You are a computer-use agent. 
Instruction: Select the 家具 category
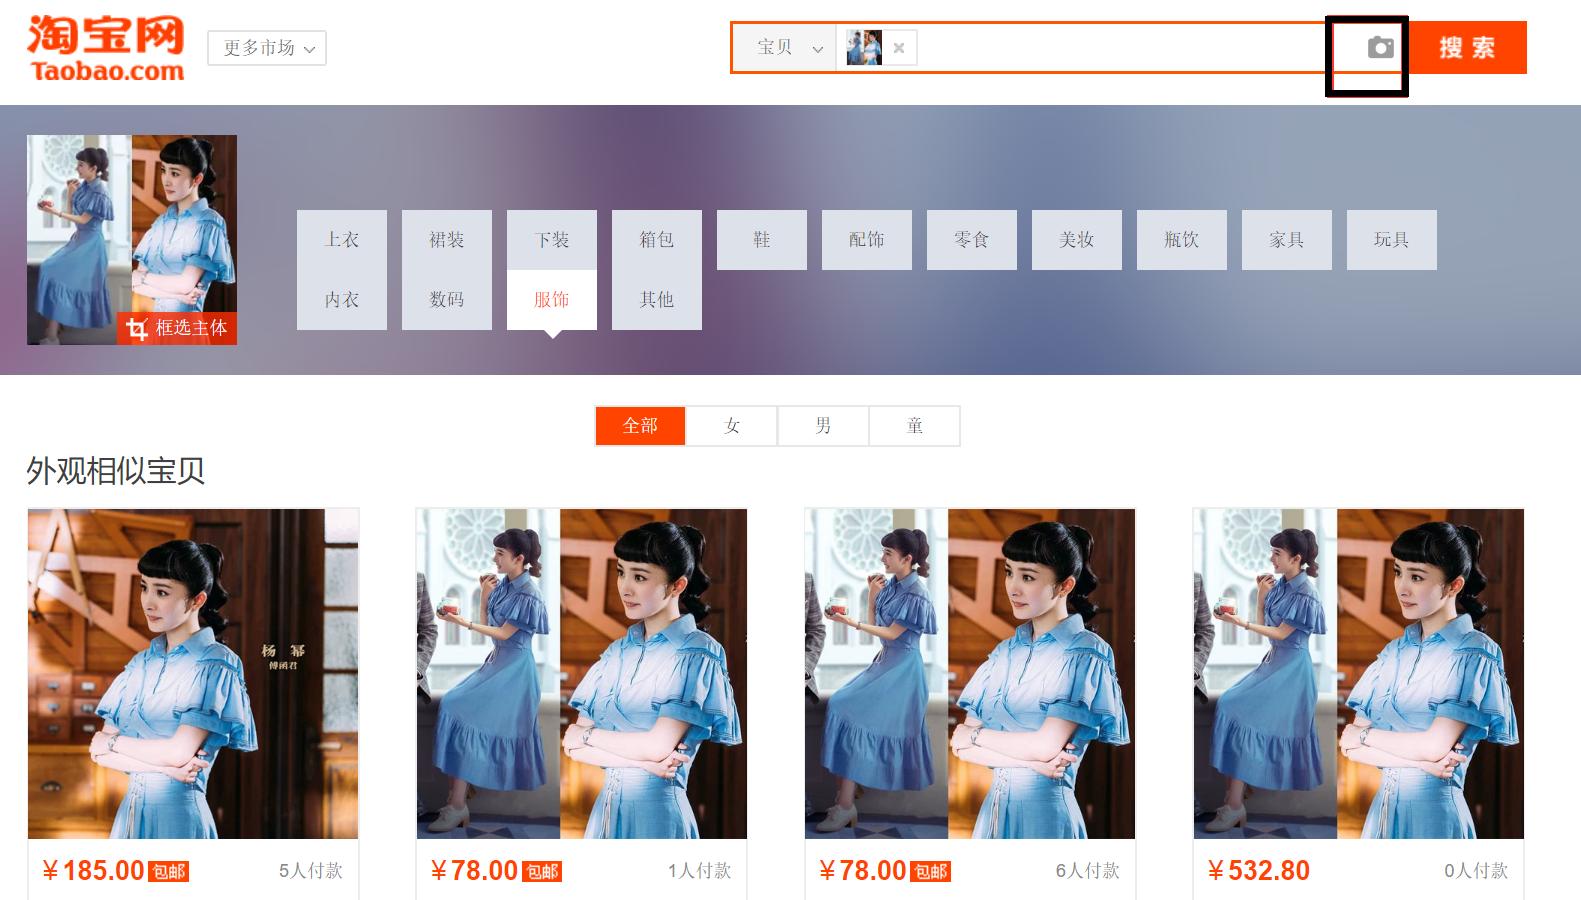[x=1287, y=240]
